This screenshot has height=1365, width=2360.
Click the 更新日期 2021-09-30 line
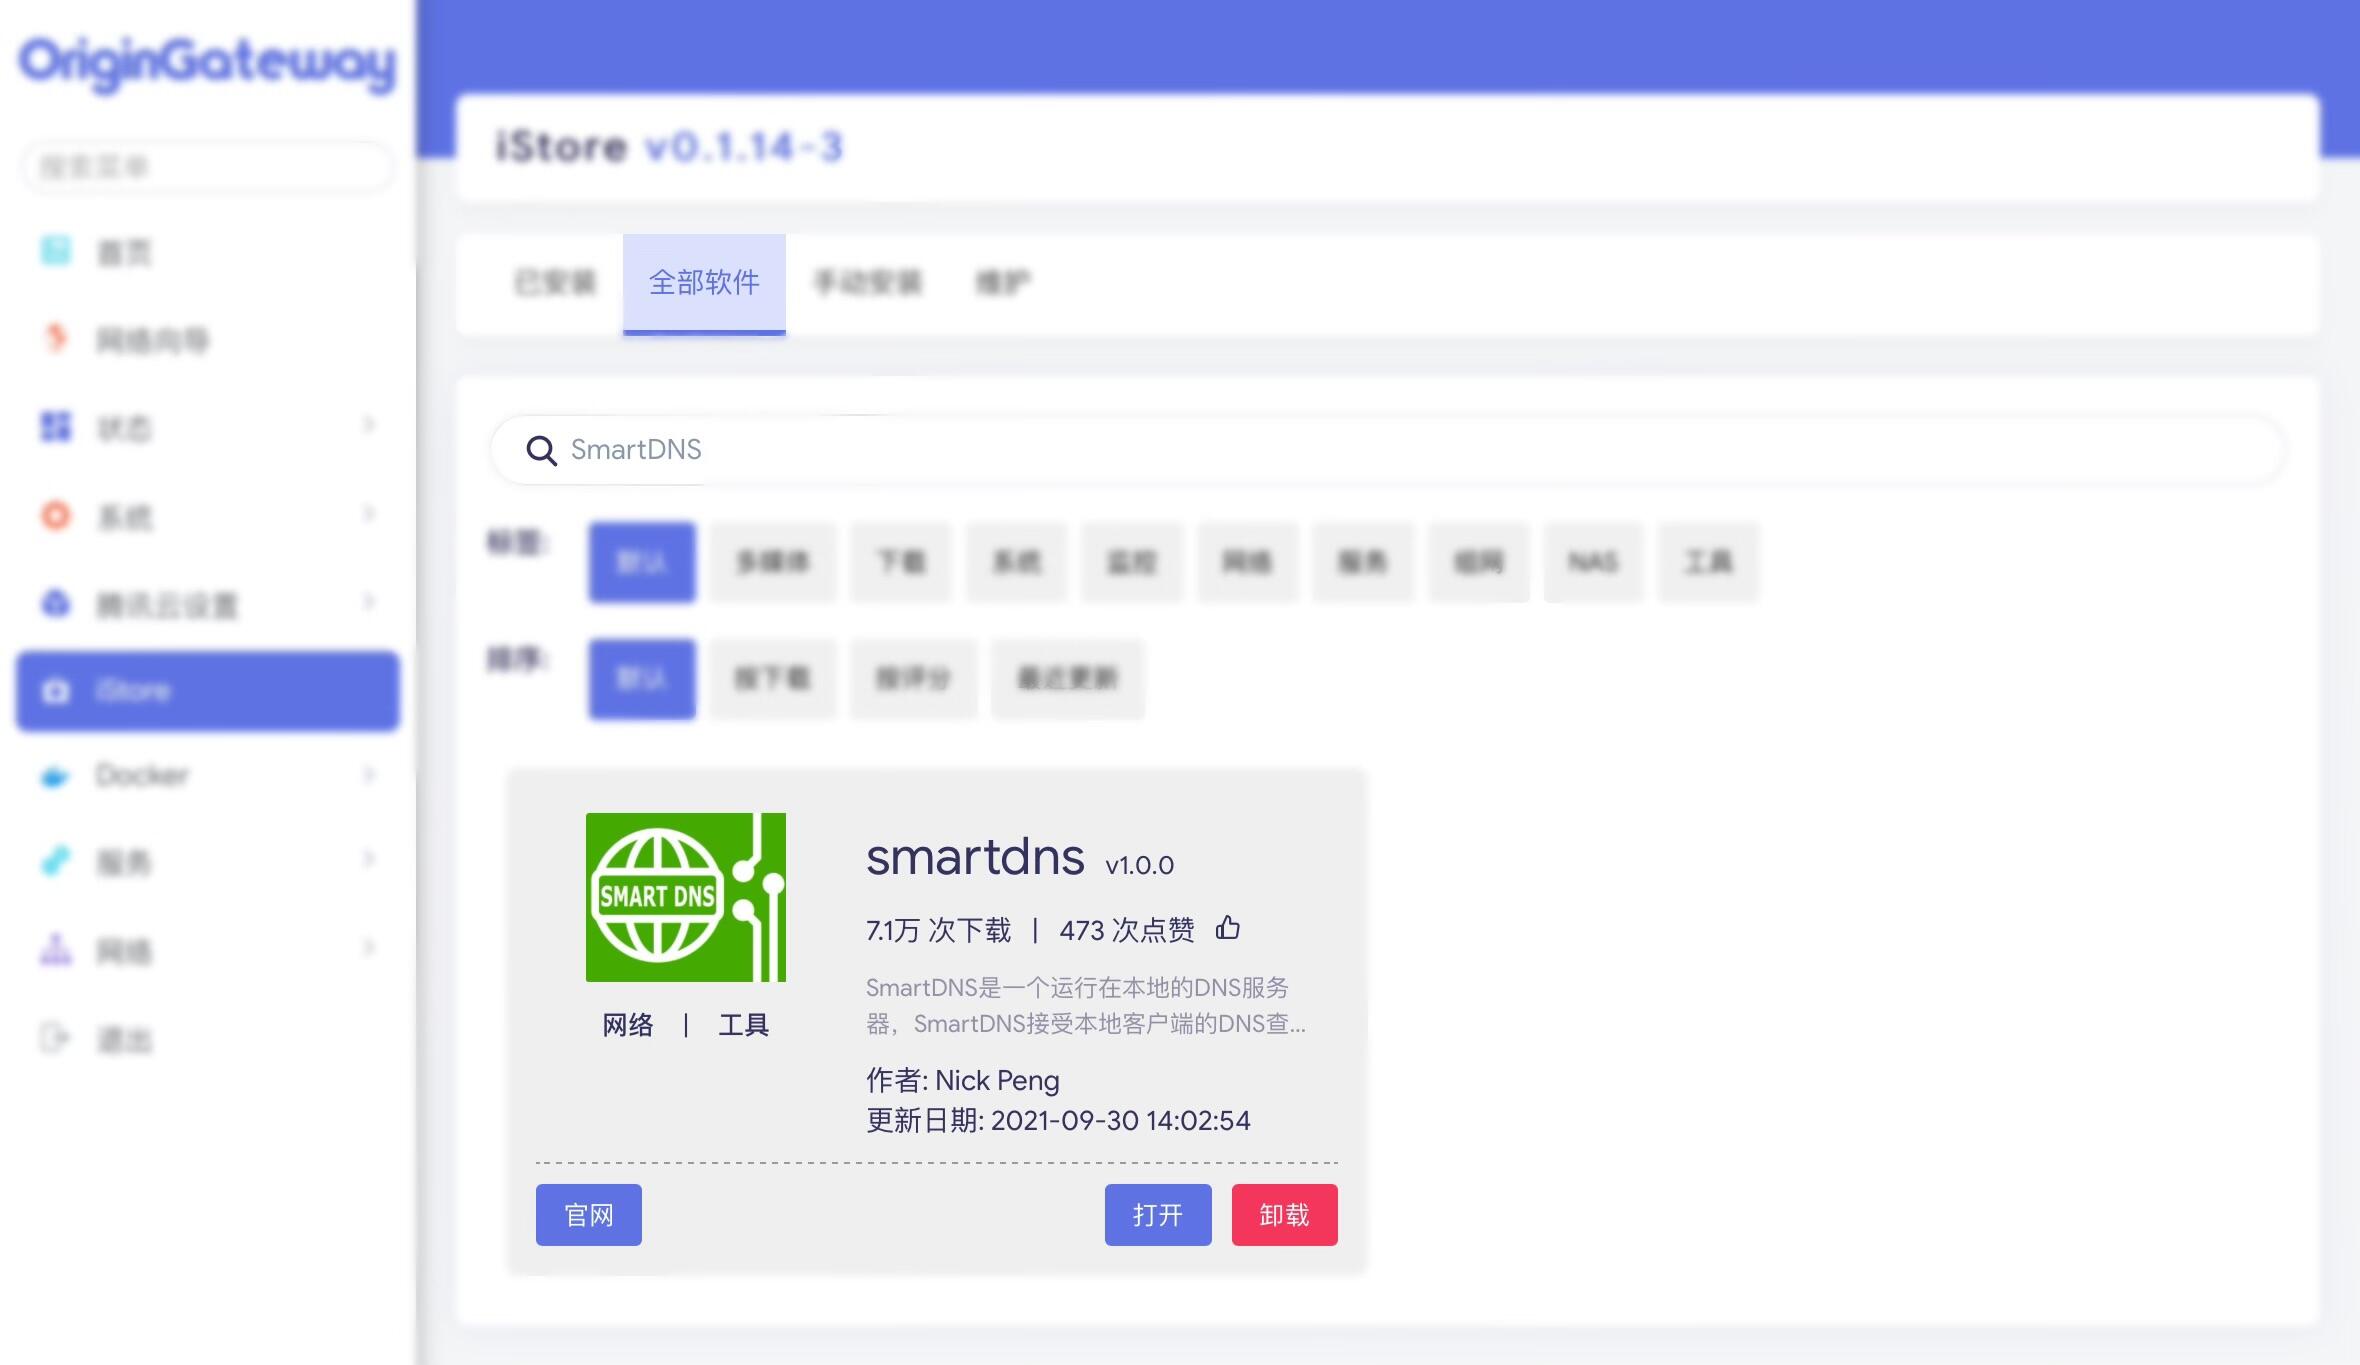tap(1058, 1120)
